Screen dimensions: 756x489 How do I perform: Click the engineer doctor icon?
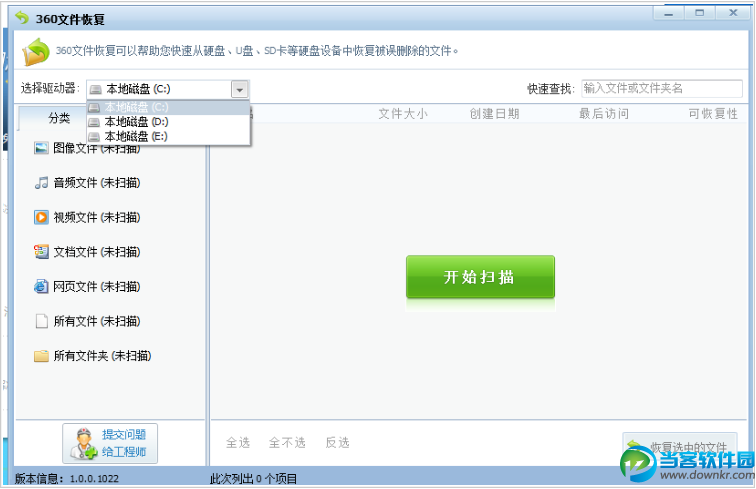(x=83, y=444)
